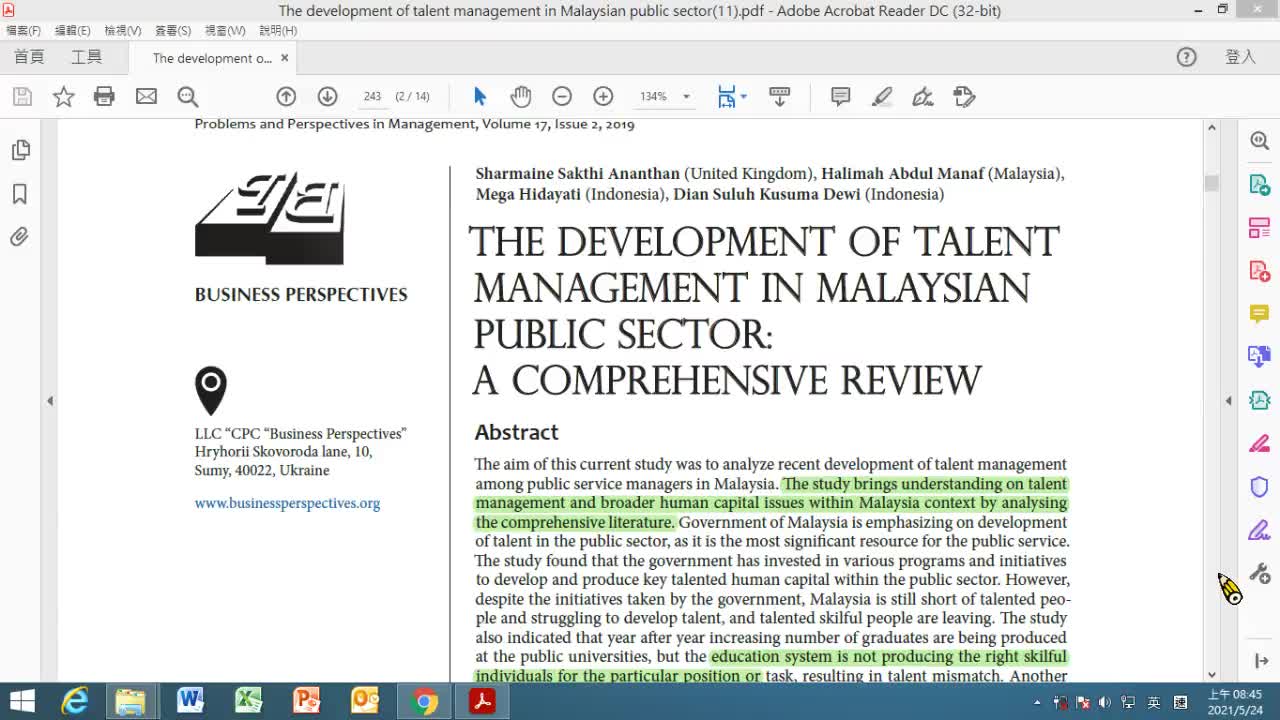Open File Explorer from taskbar

tap(131, 701)
